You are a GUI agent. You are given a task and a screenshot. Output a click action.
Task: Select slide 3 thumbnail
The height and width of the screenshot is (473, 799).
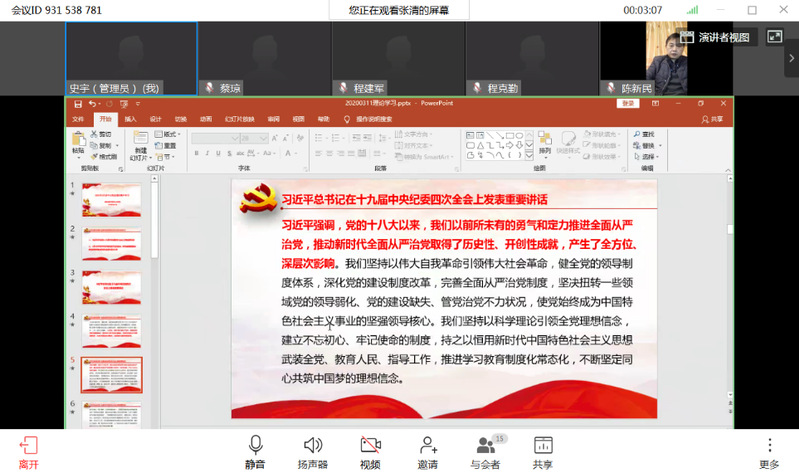(x=112, y=288)
